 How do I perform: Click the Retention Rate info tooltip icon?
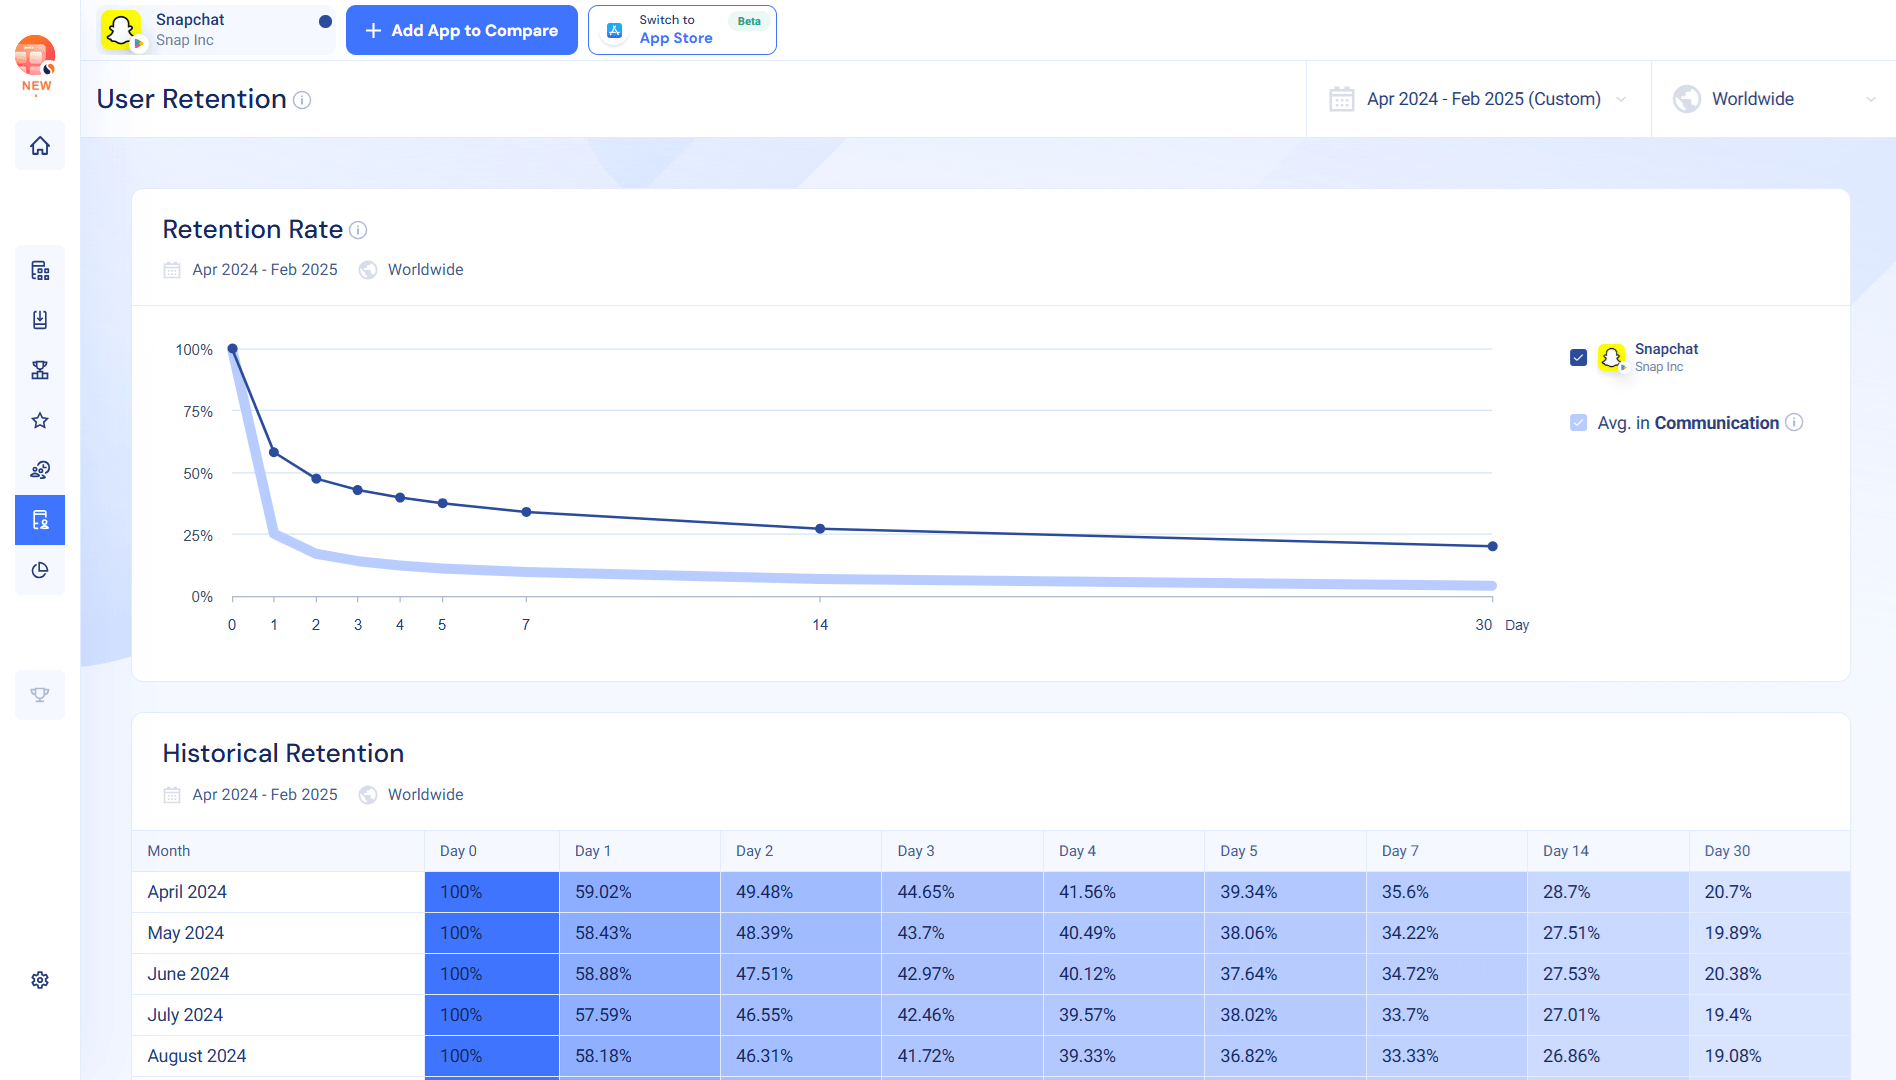click(x=358, y=230)
